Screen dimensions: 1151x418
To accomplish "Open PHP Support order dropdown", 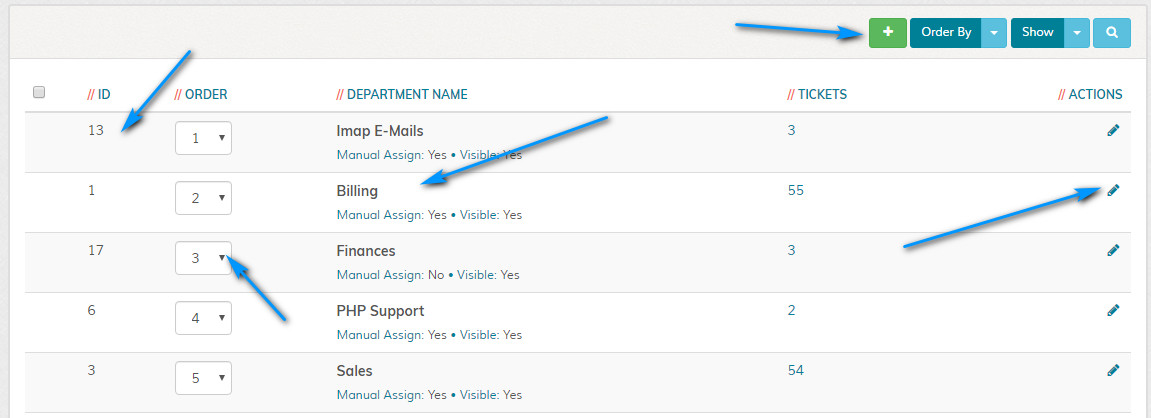I will click(203, 319).
